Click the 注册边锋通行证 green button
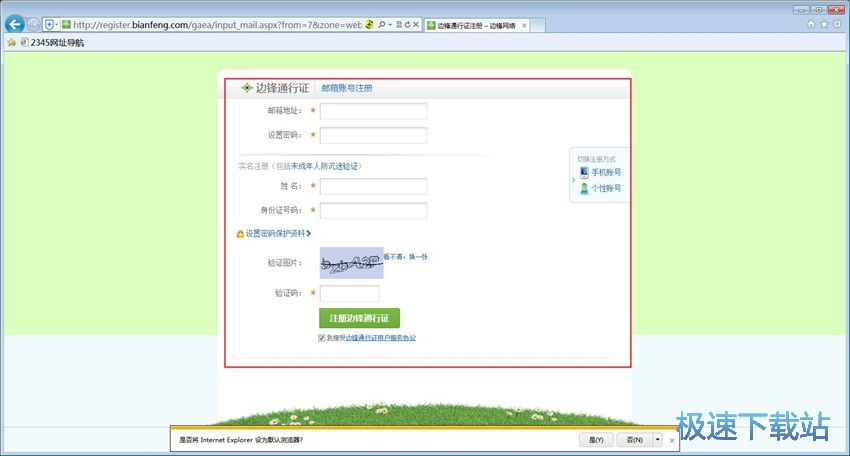Image resolution: width=850 pixels, height=456 pixels. 359,318
